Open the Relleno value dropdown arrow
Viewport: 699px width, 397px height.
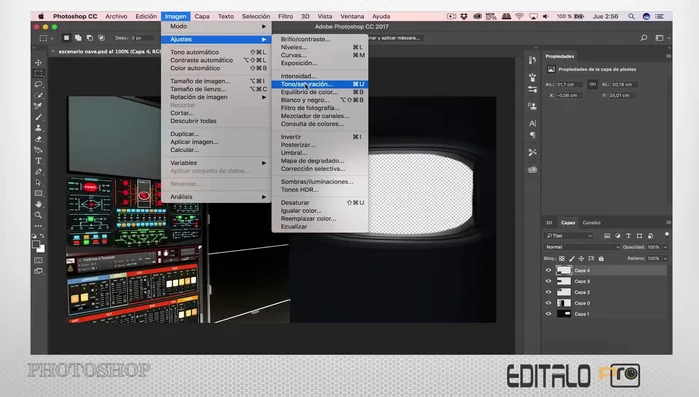pyautogui.click(x=666, y=258)
